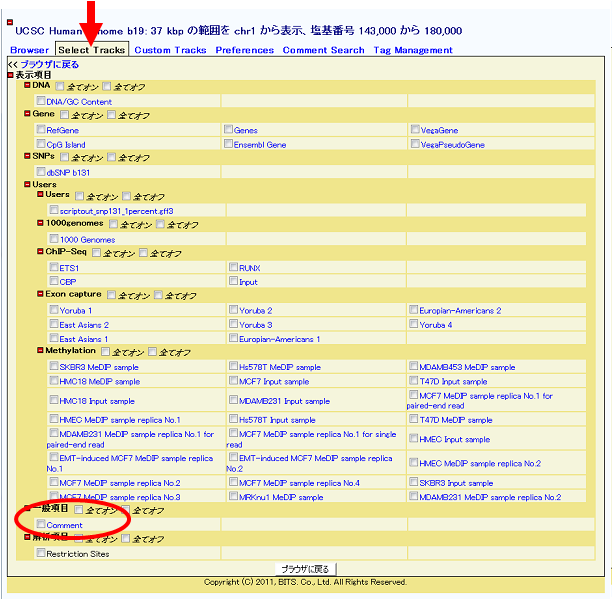
Task: Open the Preferences tab
Action: (x=245, y=50)
